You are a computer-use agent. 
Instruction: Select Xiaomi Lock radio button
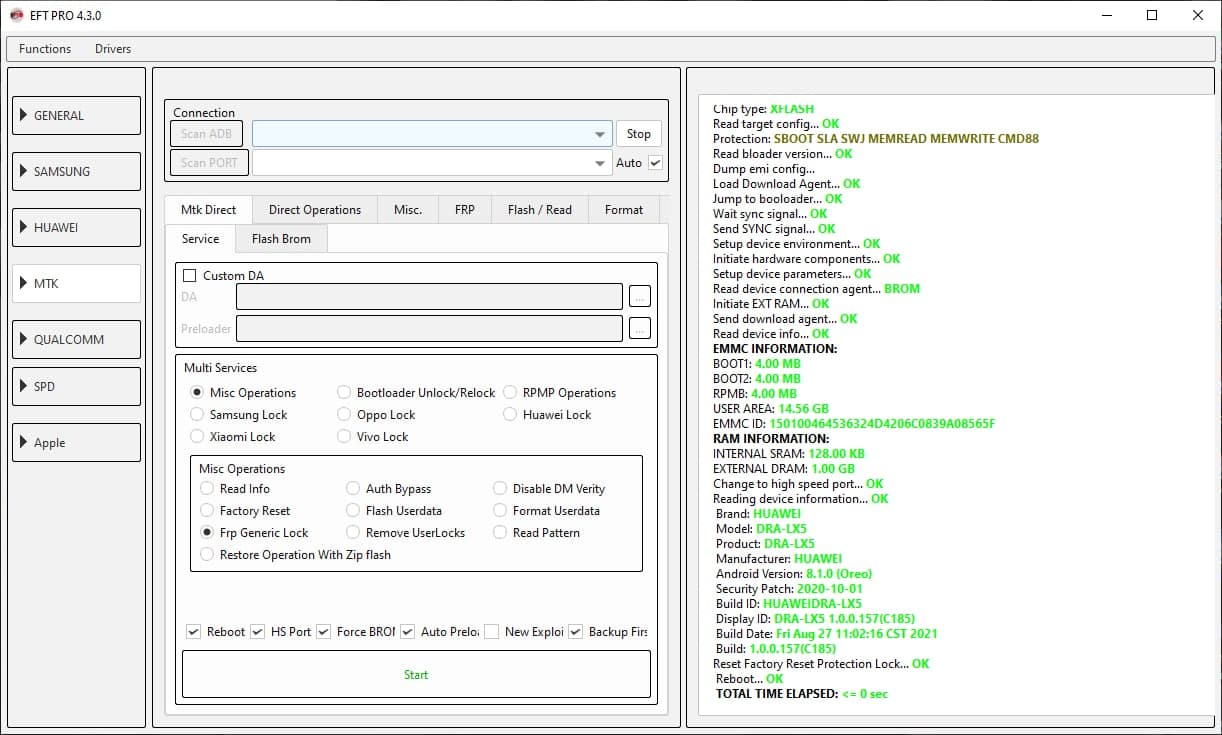click(197, 437)
